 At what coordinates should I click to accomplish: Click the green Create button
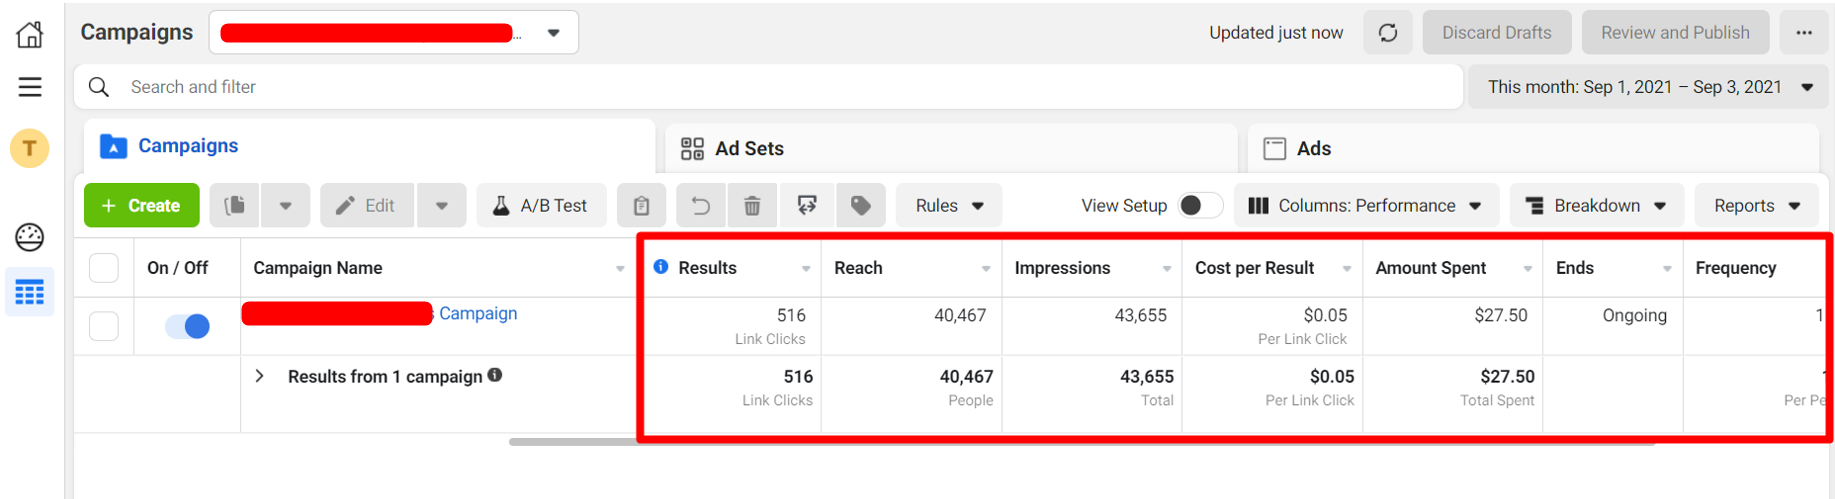pyautogui.click(x=142, y=206)
